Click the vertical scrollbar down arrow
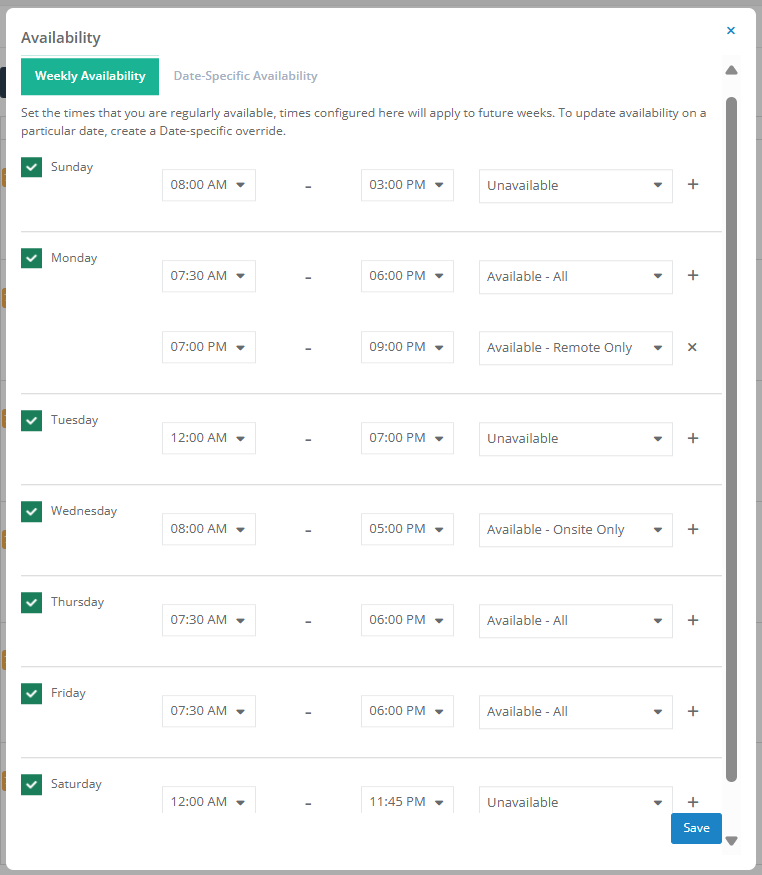762x875 pixels. click(731, 840)
